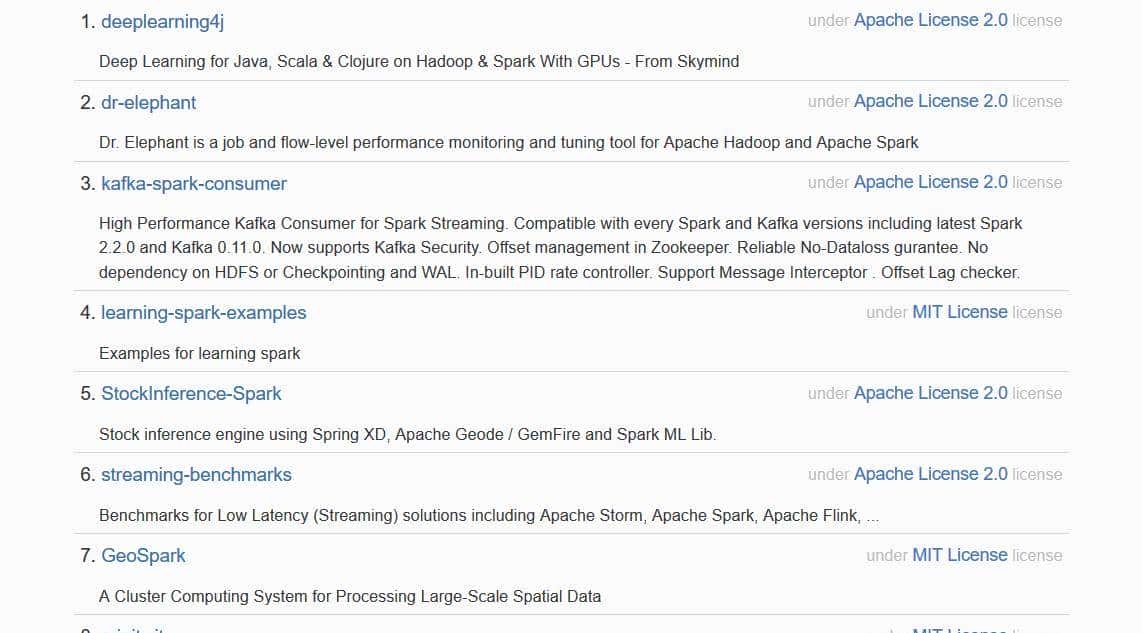The width and height of the screenshot is (1142, 633).
Task: Open the StockInference-Spark project link
Action: click(x=191, y=393)
